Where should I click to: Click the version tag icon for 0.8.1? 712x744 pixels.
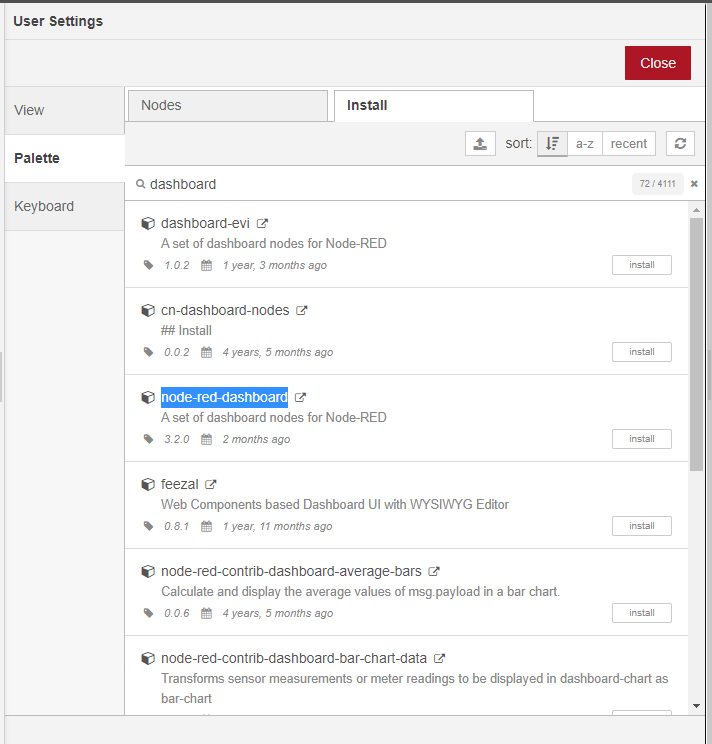pos(148,526)
